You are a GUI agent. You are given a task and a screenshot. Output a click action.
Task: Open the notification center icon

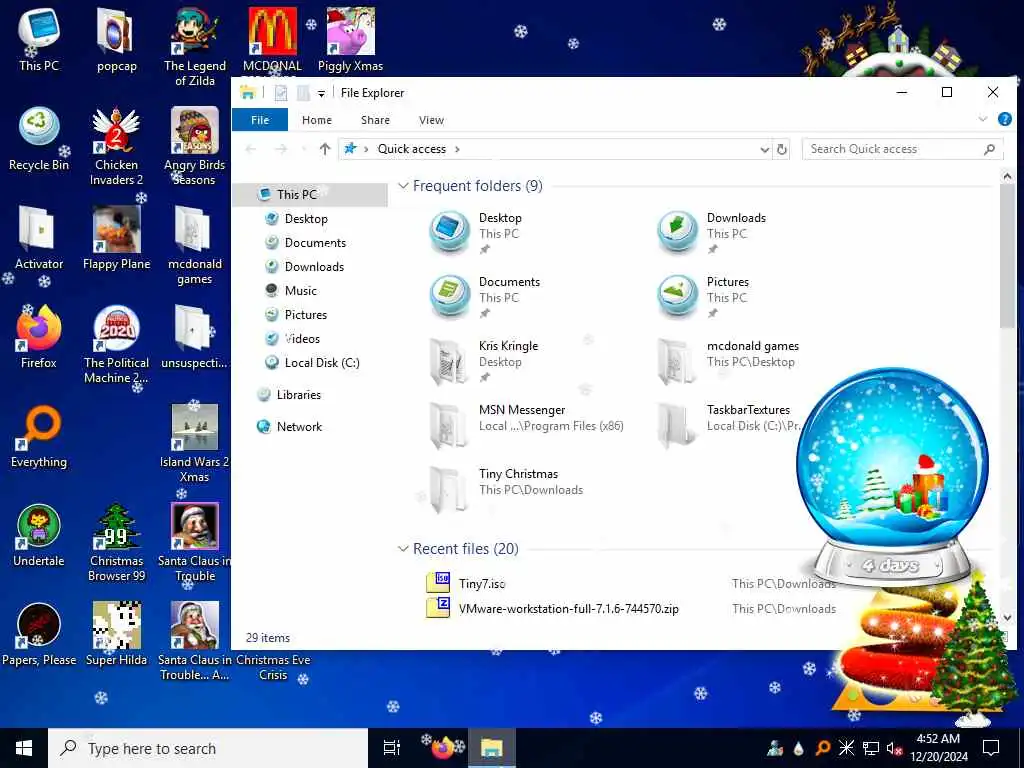coord(991,748)
